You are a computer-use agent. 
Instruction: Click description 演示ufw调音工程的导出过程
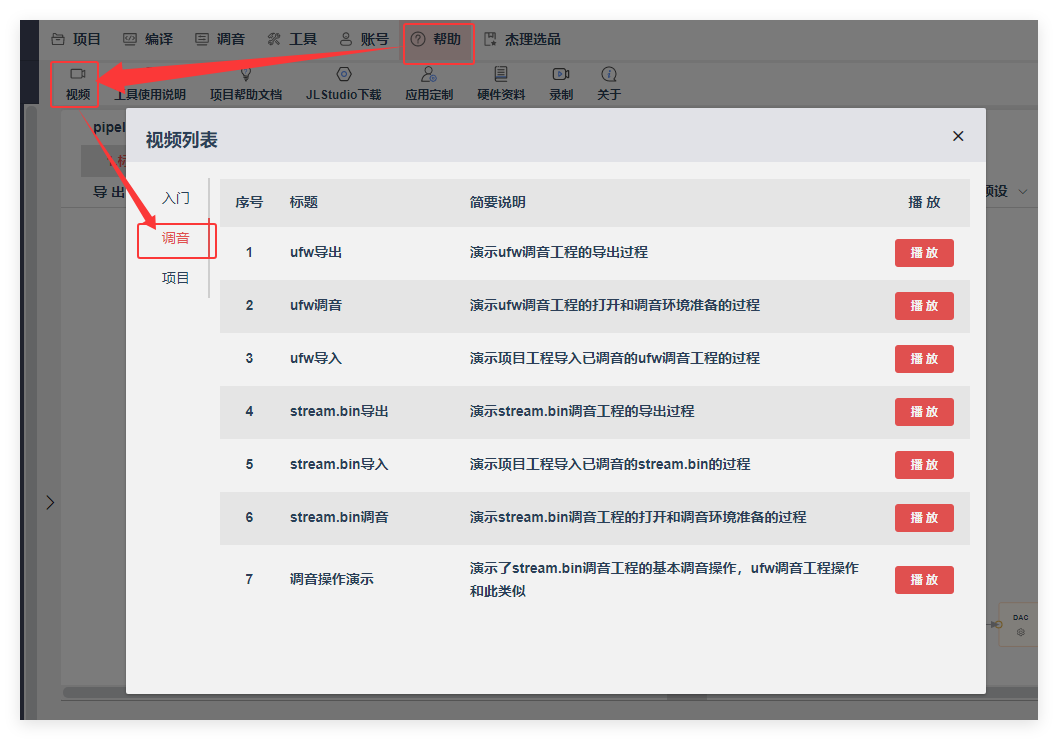tap(559, 252)
